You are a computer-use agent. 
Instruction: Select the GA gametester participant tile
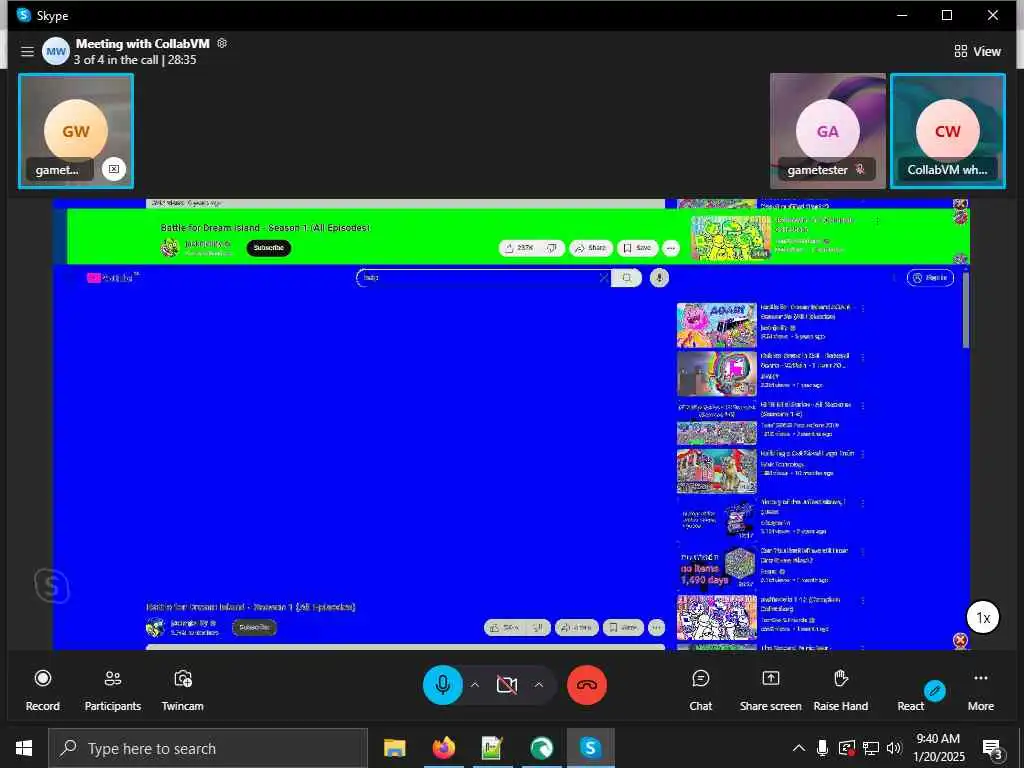coord(827,131)
